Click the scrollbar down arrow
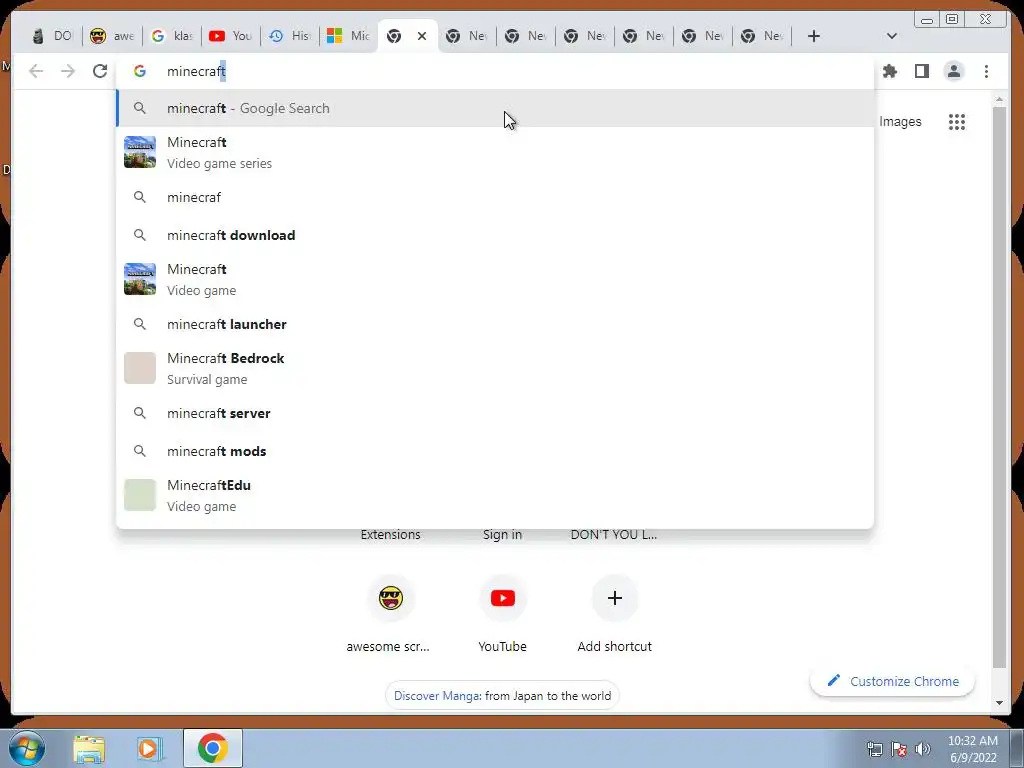This screenshot has height=768, width=1024. click(999, 703)
